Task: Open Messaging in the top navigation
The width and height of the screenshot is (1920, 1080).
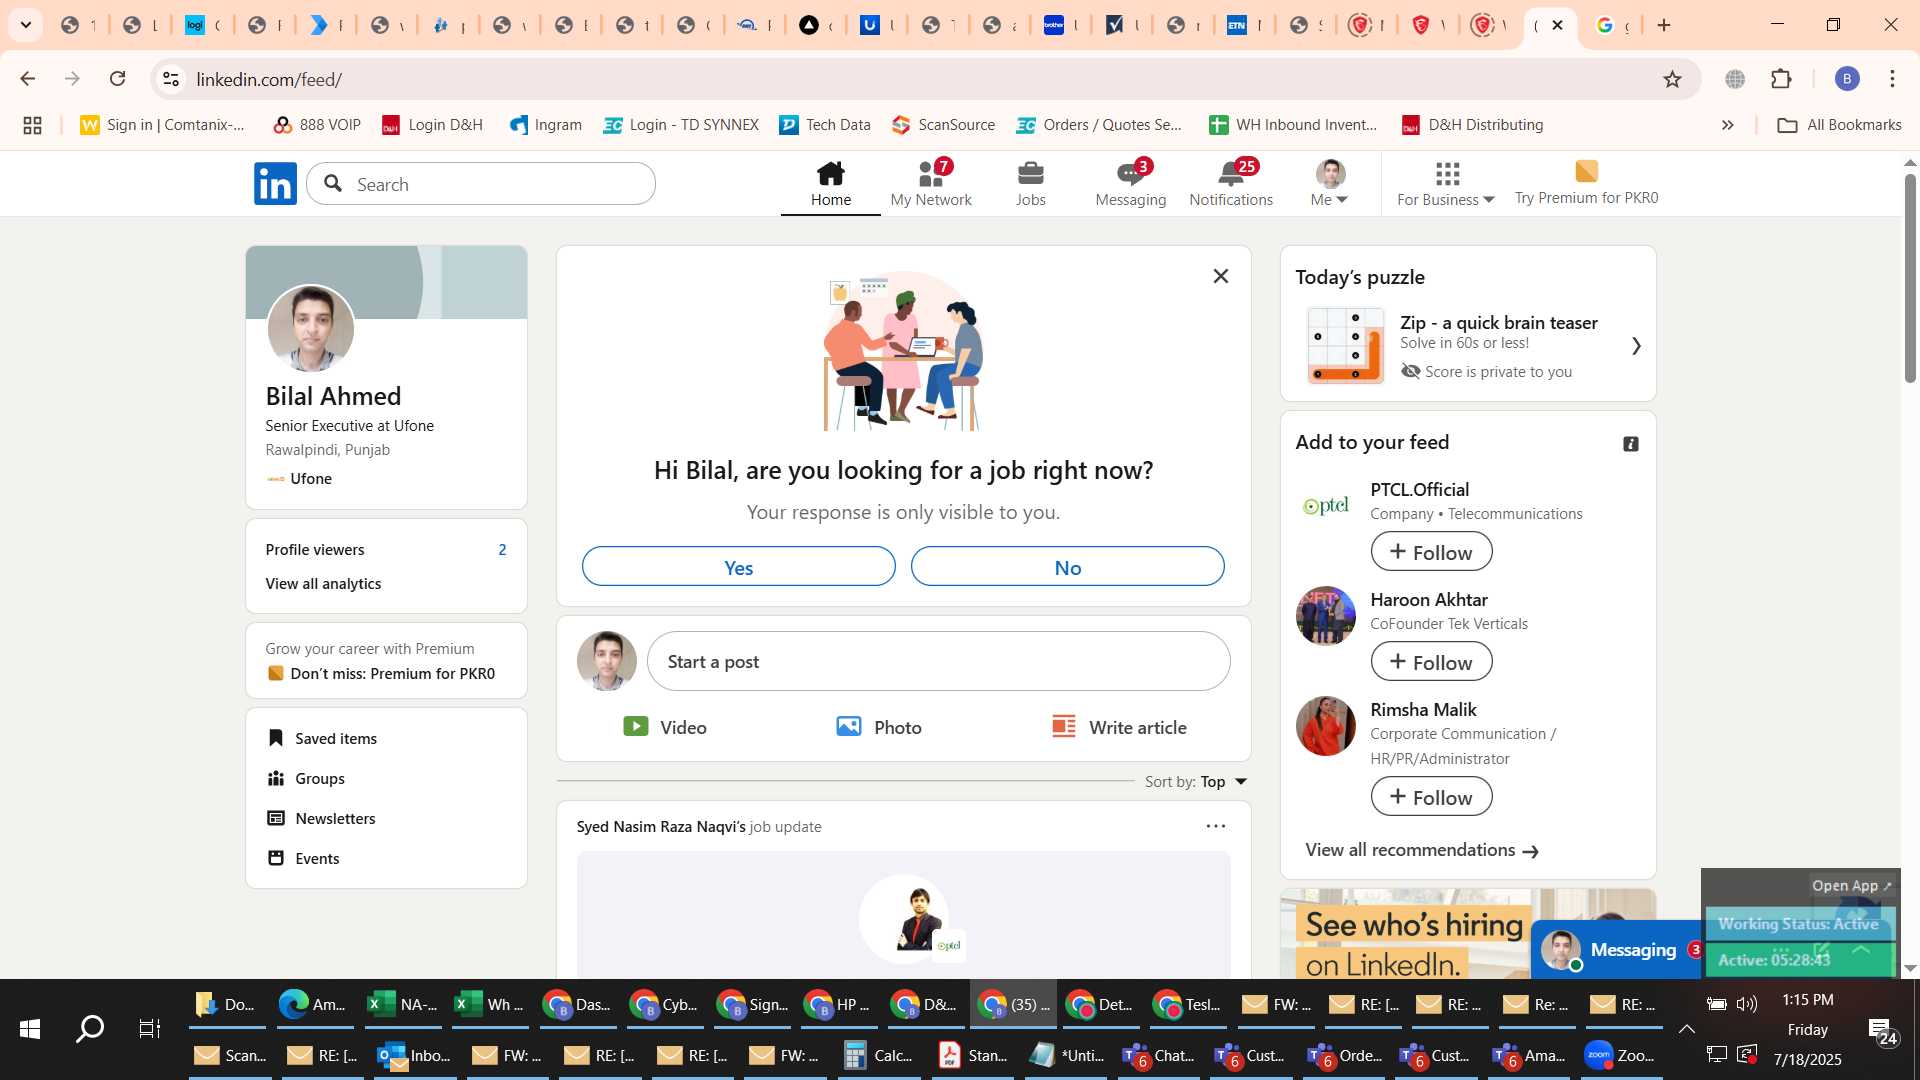Action: 1131,184
